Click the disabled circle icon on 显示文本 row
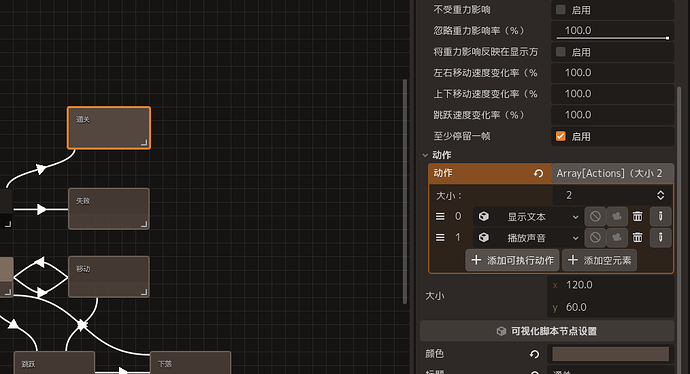The image size is (690, 374). [x=595, y=216]
